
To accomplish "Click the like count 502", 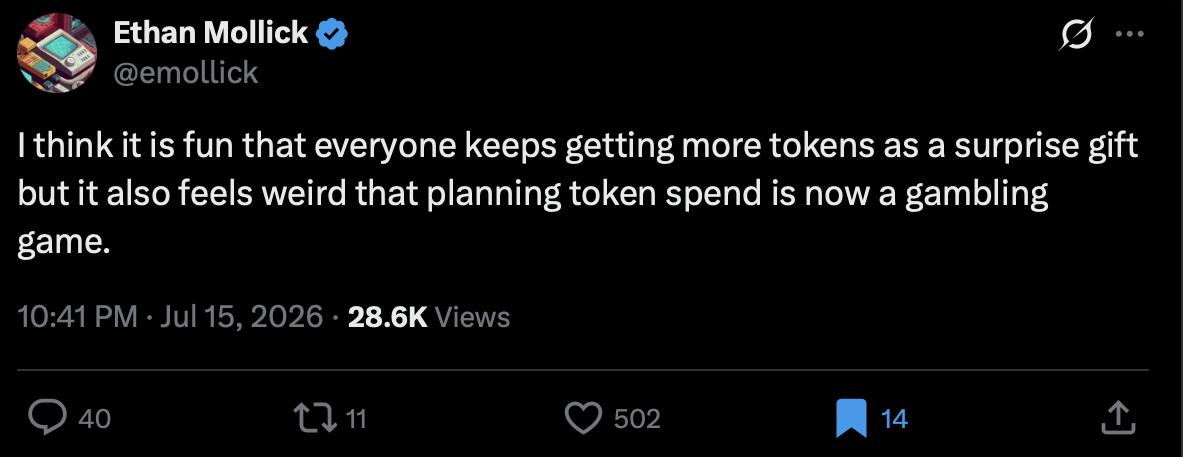I will [638, 419].
